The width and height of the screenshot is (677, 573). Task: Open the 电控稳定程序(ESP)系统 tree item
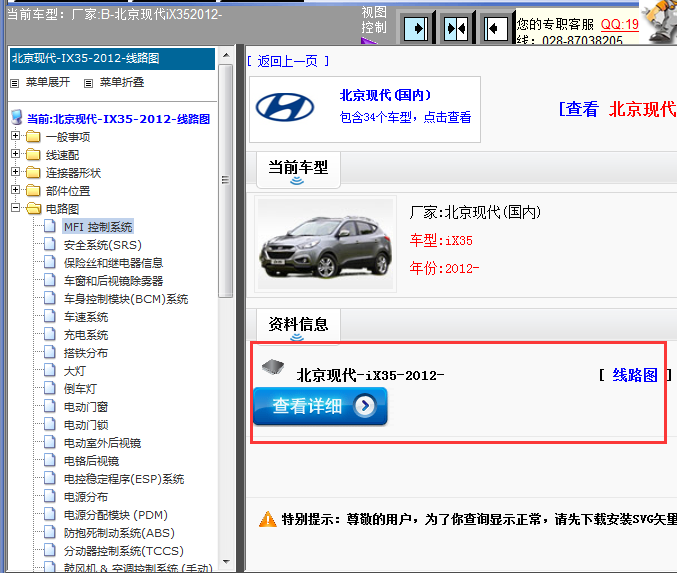click(x=124, y=479)
